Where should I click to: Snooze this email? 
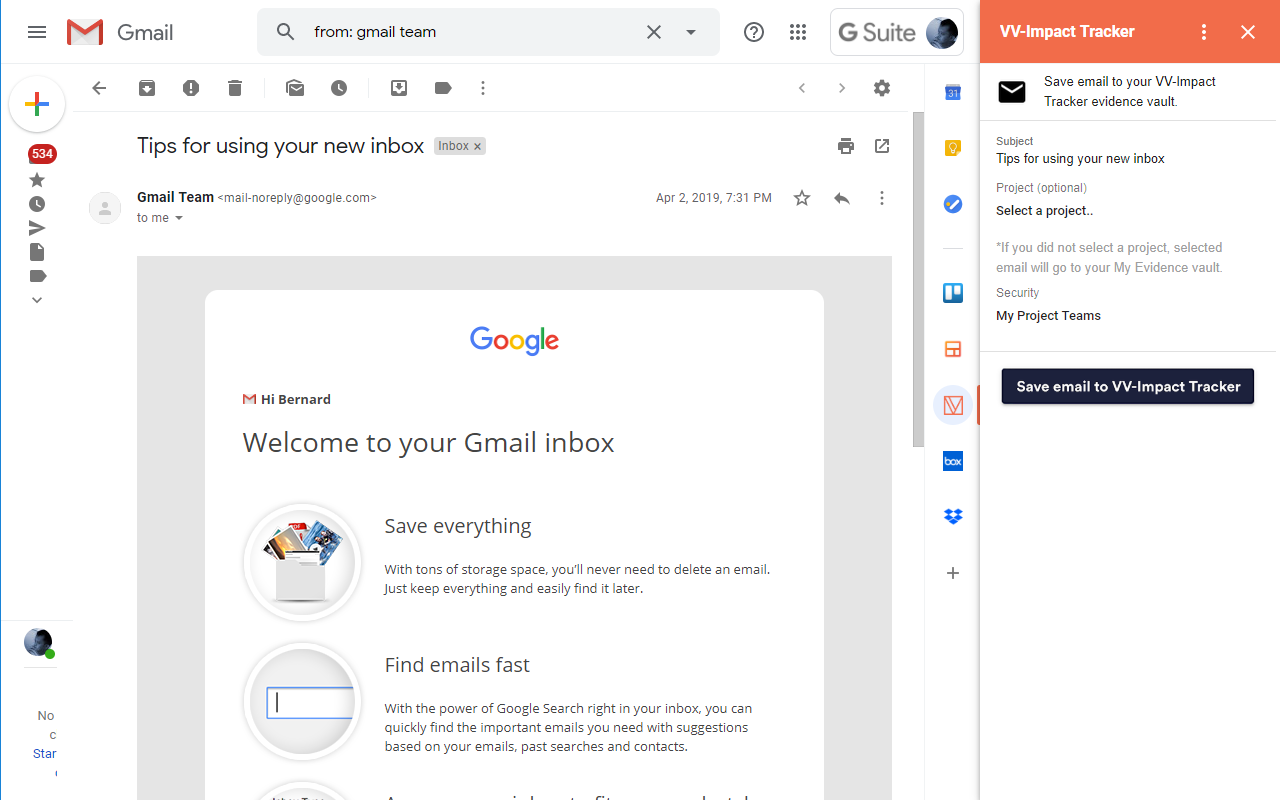(339, 88)
